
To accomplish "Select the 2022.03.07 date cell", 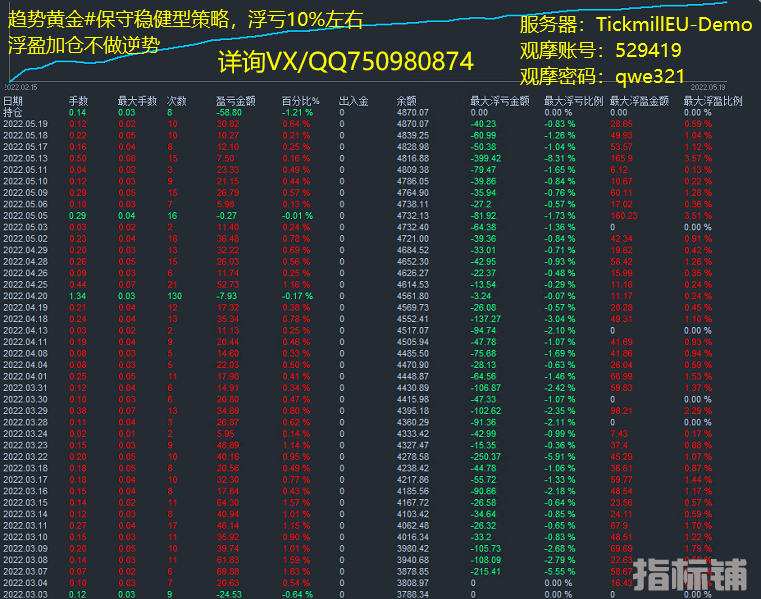I will (25, 571).
